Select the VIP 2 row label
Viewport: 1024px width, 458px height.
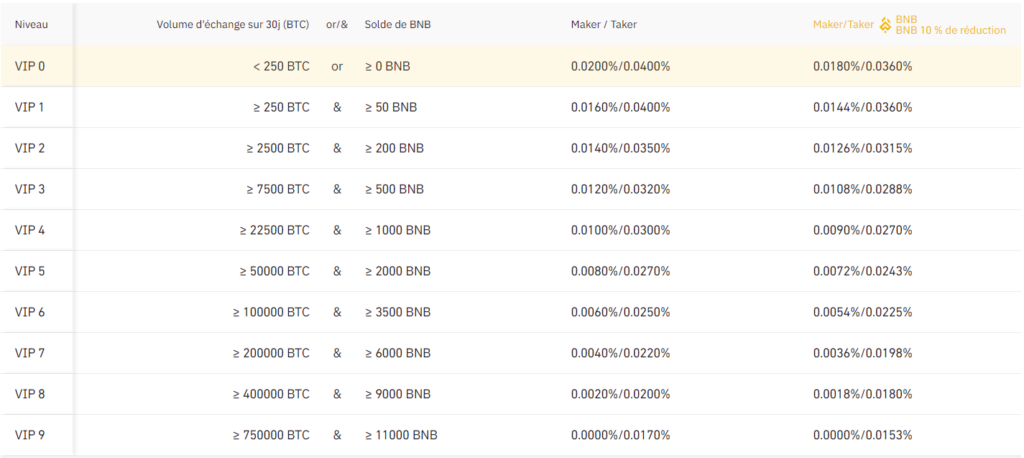click(30, 148)
